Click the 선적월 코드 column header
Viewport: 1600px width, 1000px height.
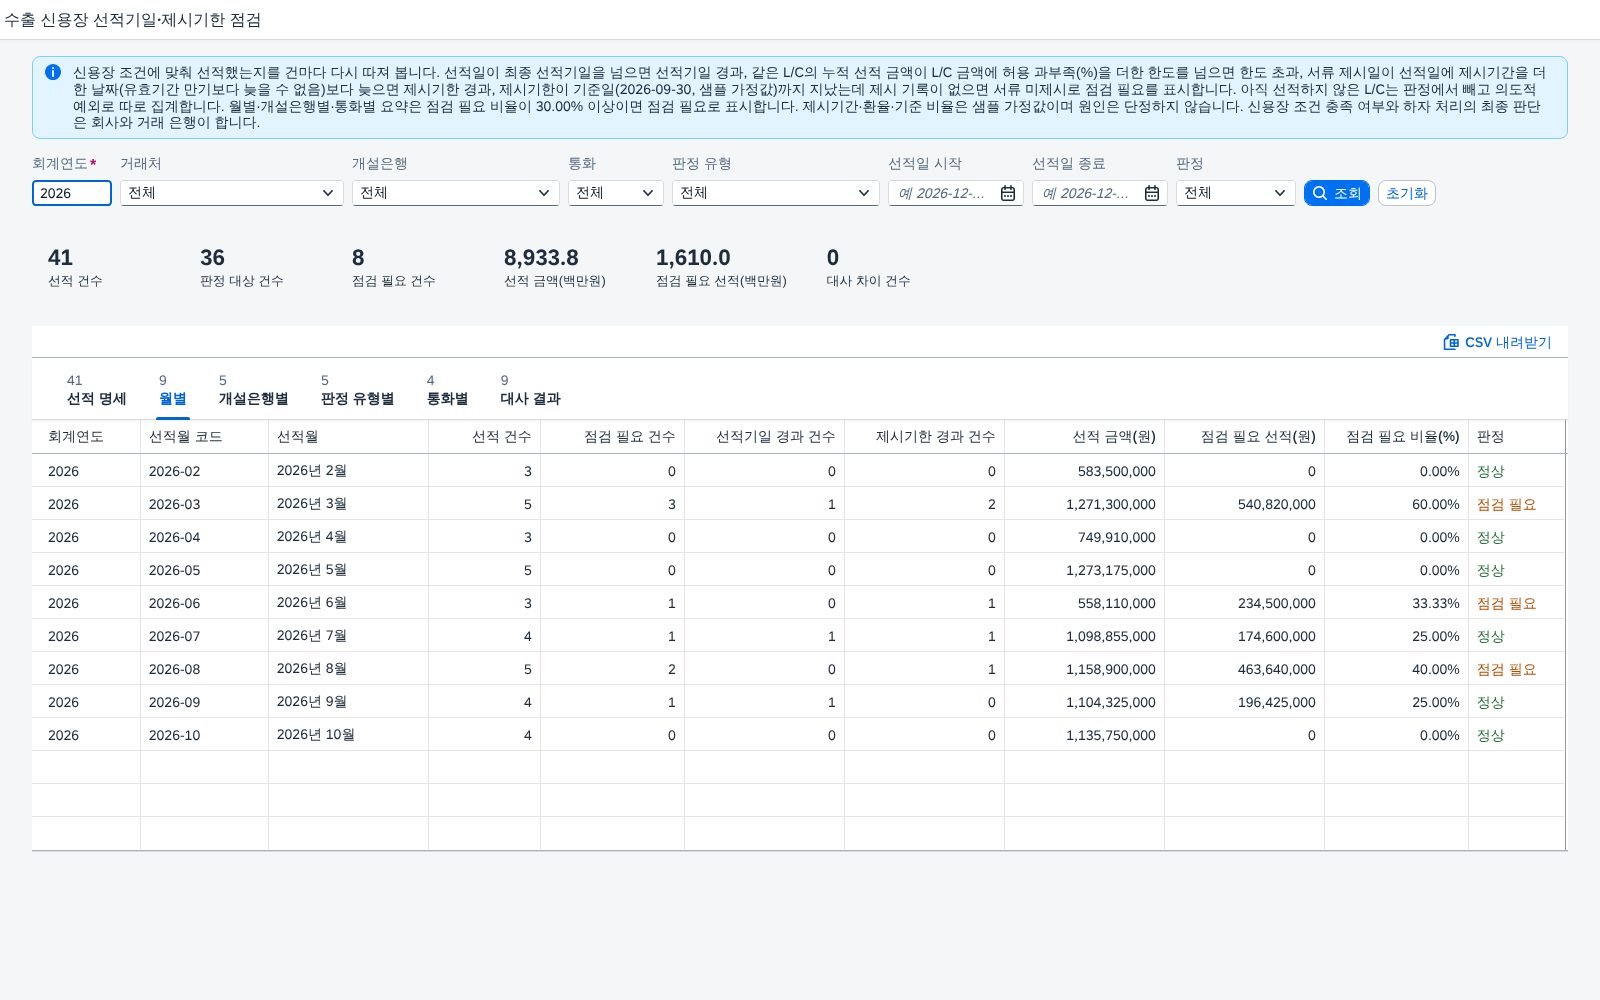pyautogui.click(x=204, y=437)
